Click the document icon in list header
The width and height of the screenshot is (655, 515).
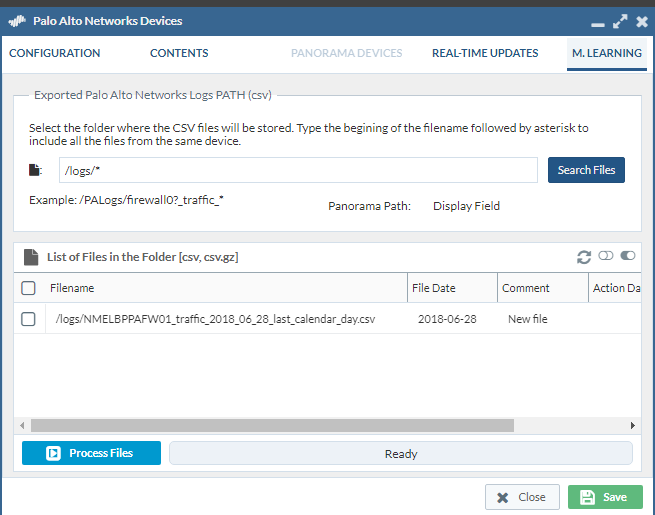click(x=31, y=257)
